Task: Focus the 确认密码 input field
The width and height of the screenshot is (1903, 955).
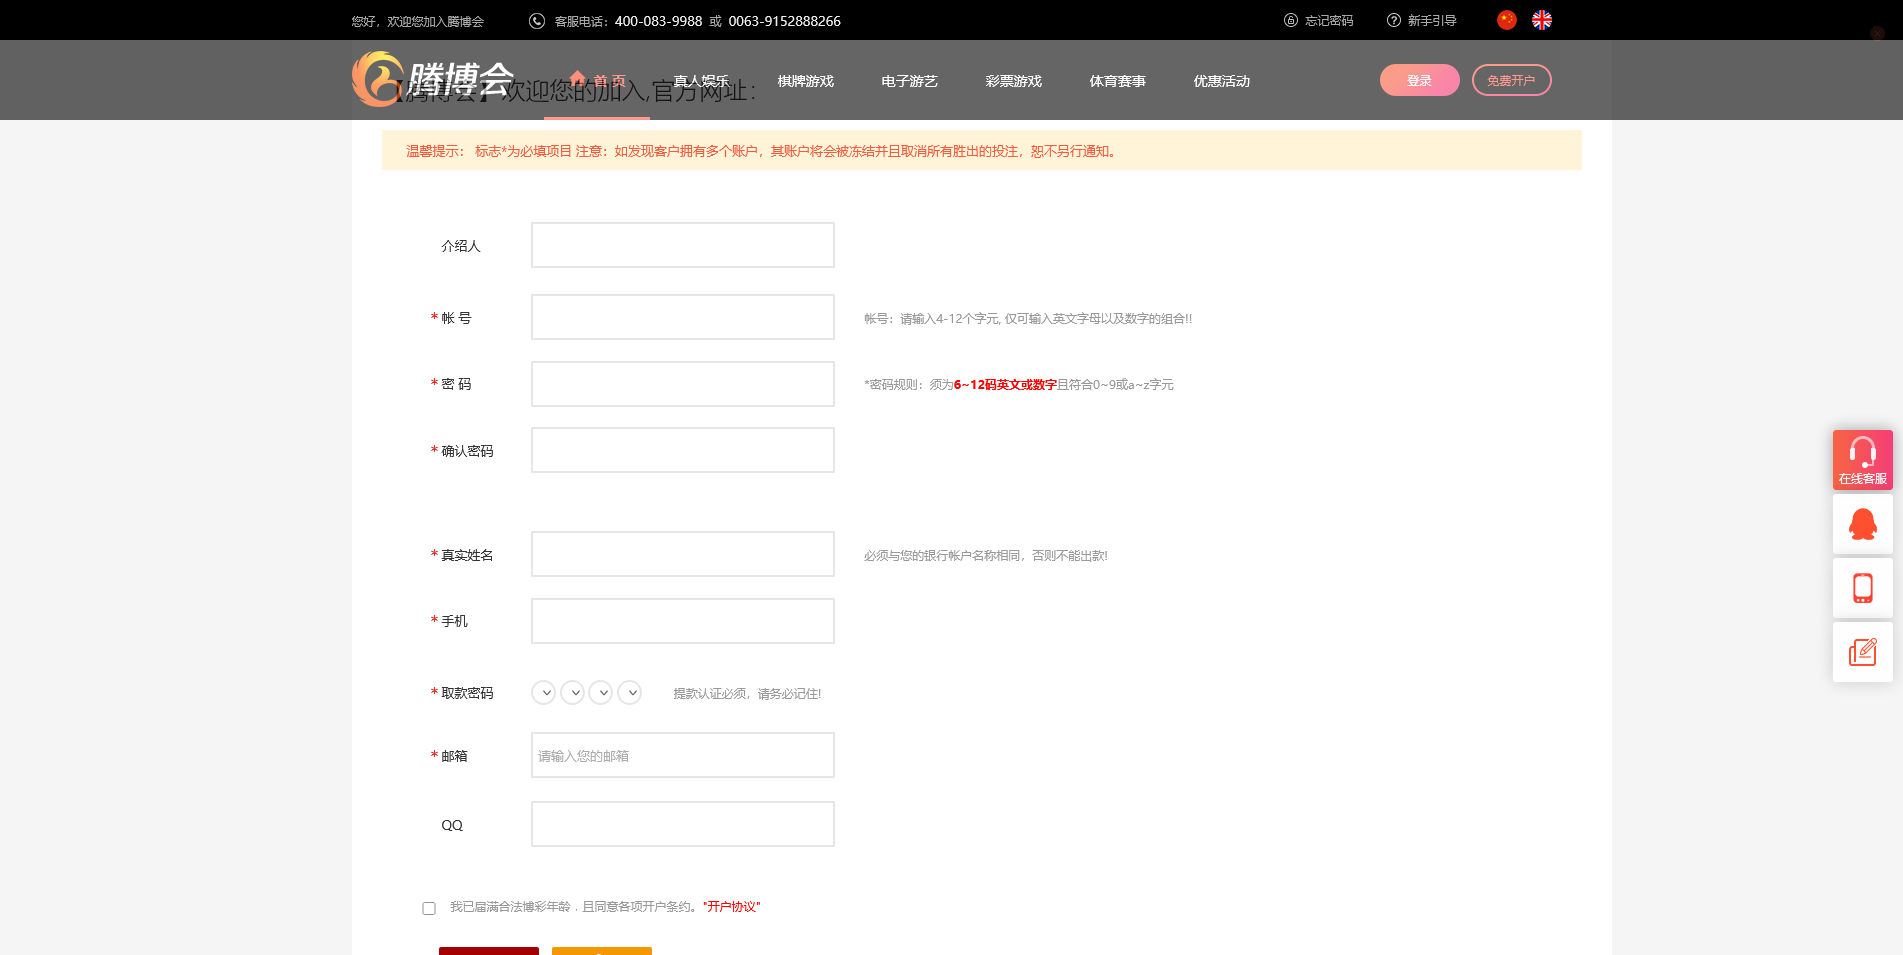Action: tap(683, 450)
